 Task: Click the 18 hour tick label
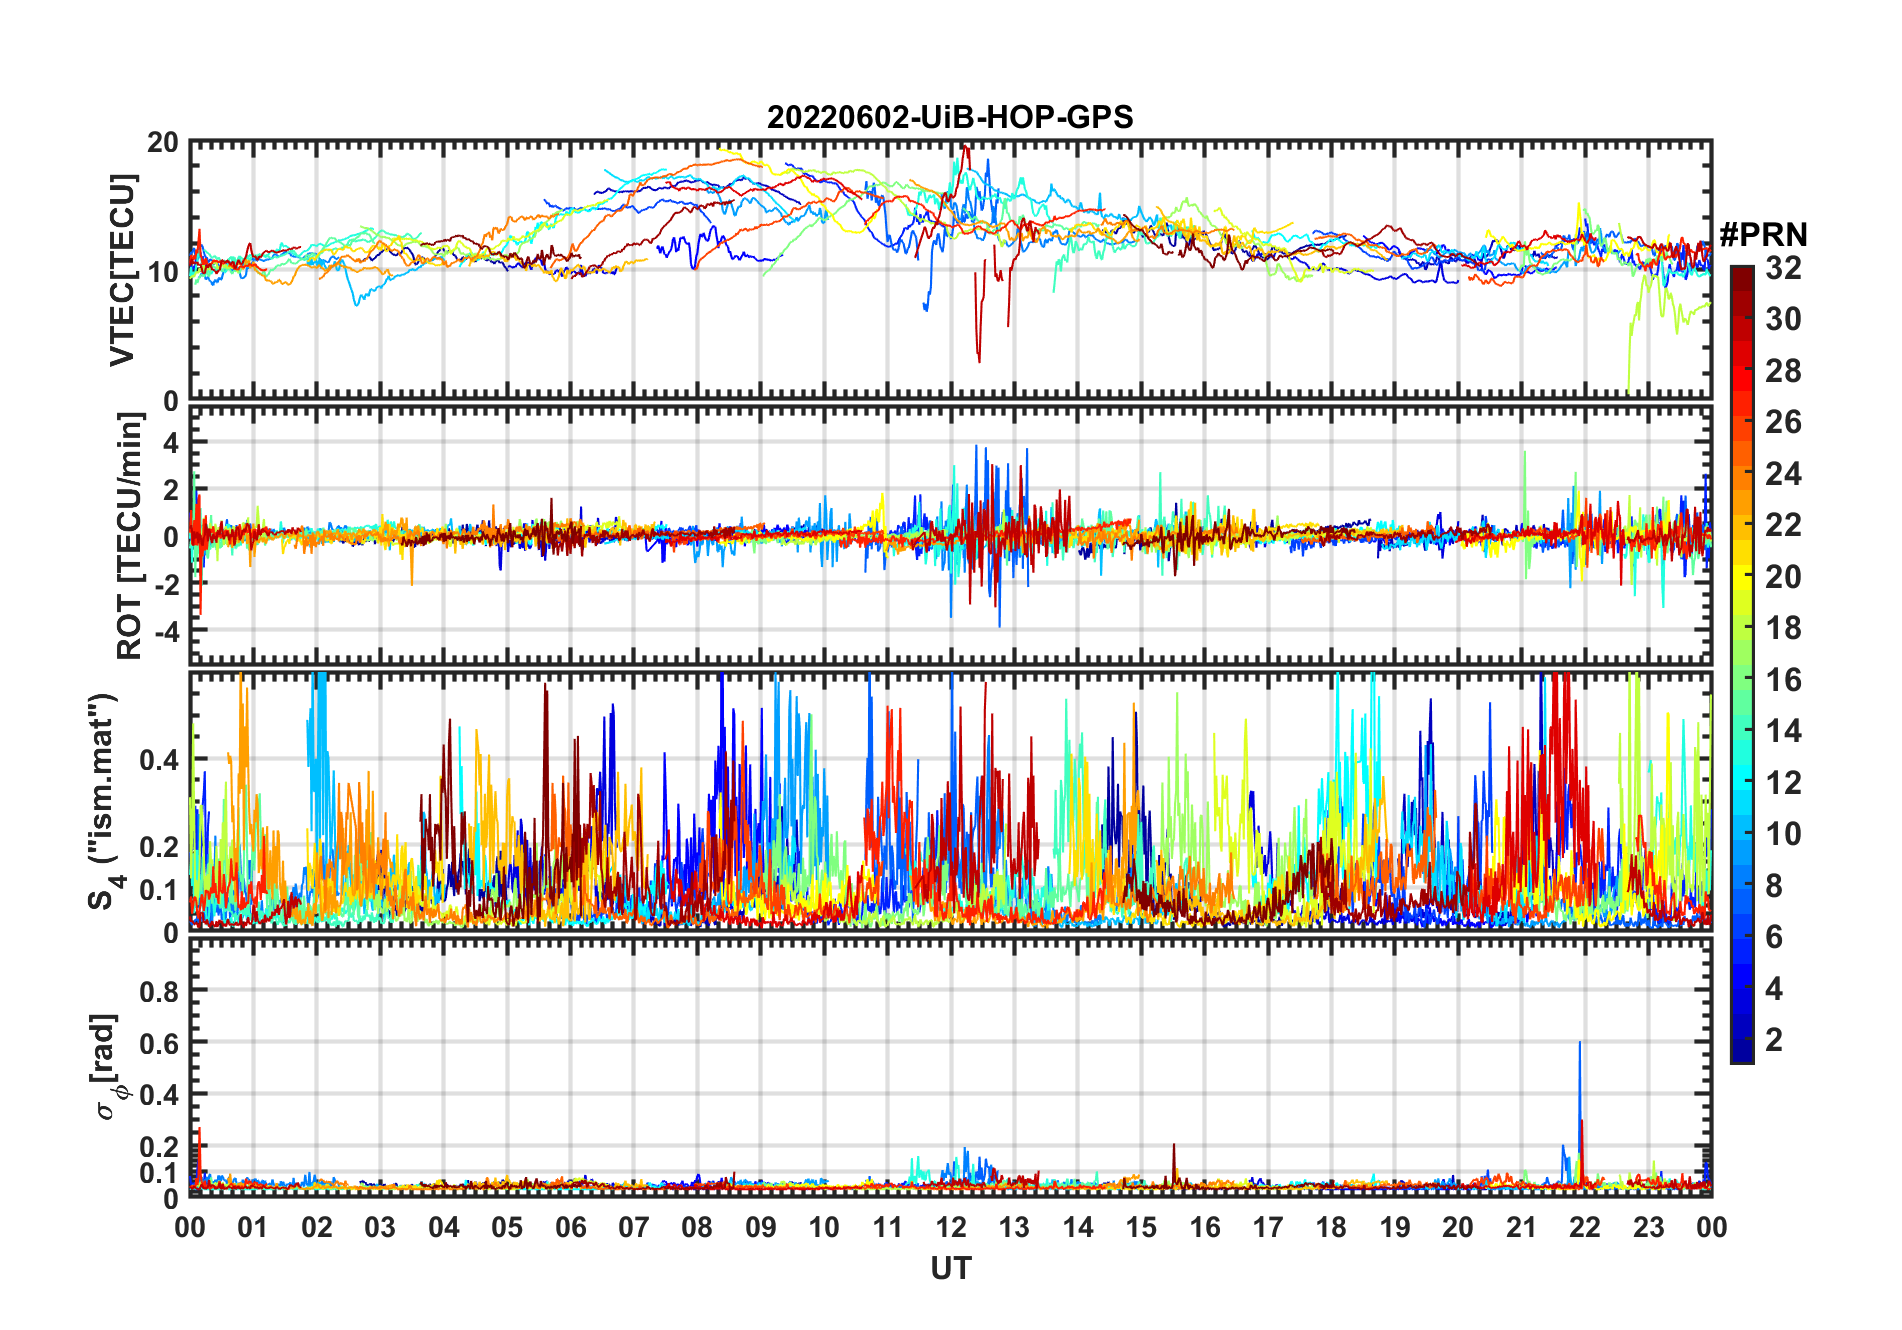pyautogui.click(x=1331, y=1227)
